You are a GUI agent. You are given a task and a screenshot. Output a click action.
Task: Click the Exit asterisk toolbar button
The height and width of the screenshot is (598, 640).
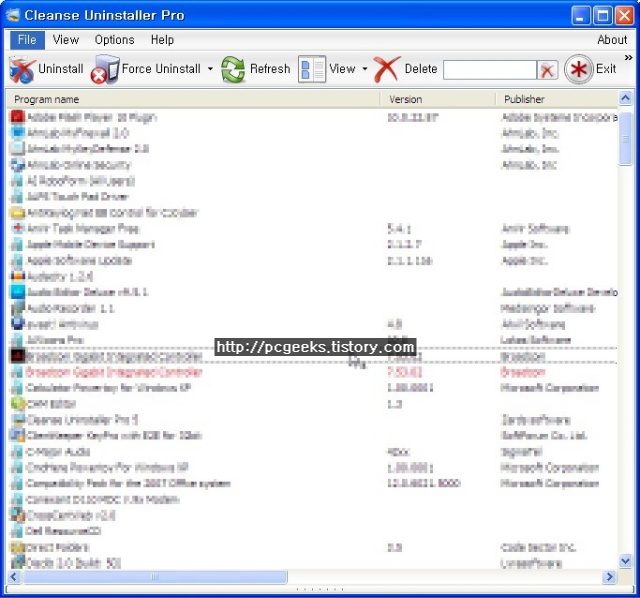pyautogui.click(x=590, y=69)
